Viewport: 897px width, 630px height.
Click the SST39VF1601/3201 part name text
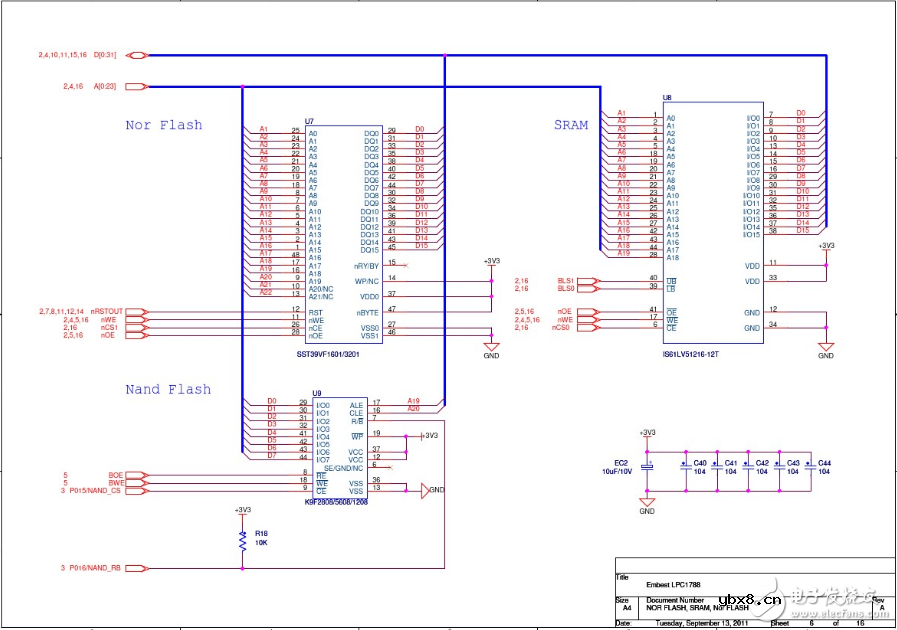pyautogui.click(x=341, y=355)
